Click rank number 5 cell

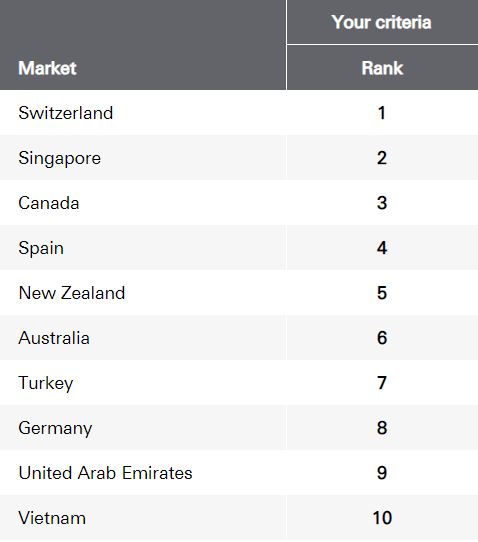[x=382, y=293]
